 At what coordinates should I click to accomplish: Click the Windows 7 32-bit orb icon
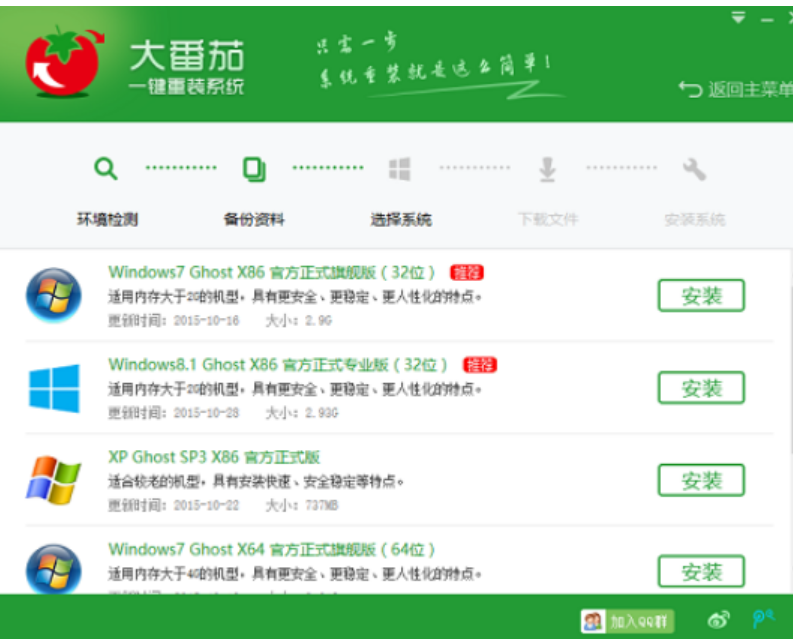pyautogui.click(x=54, y=295)
